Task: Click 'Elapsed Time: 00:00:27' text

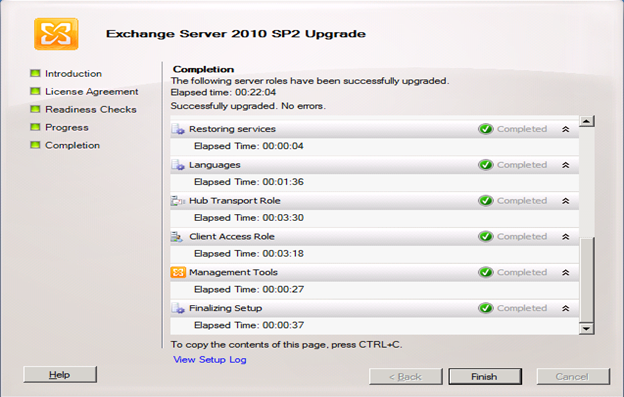Action: click(x=249, y=289)
